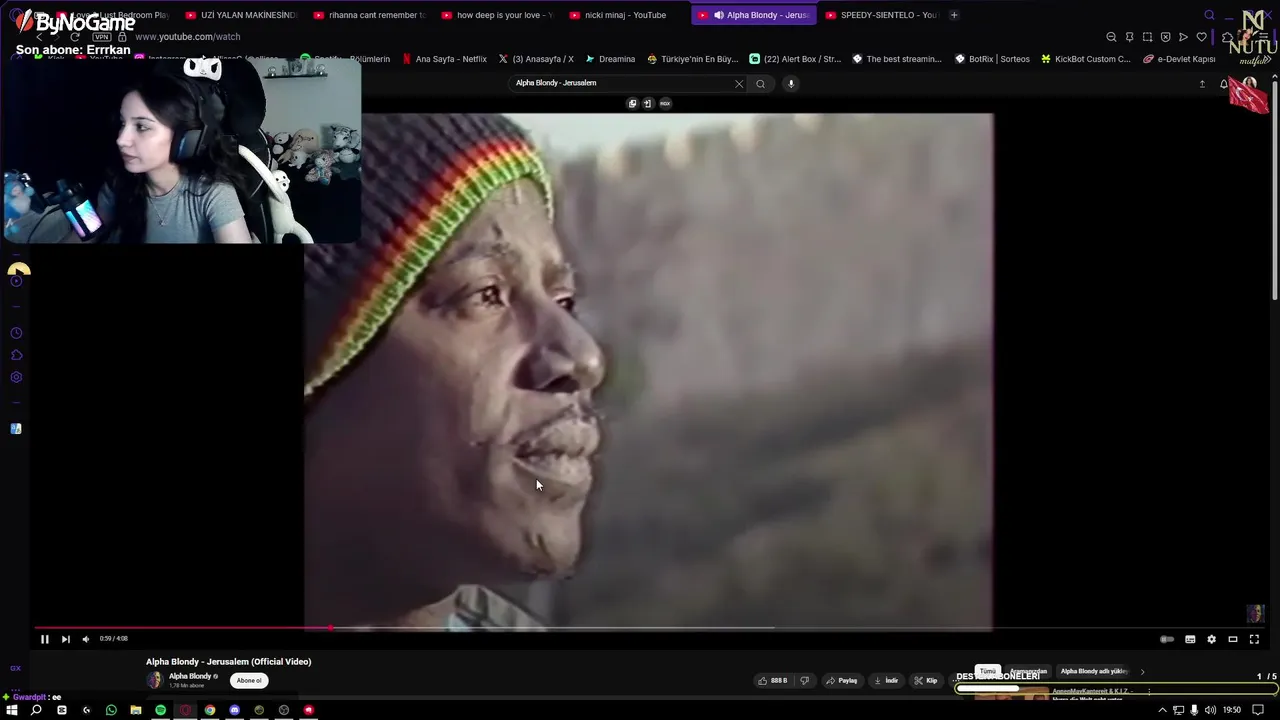1280x720 pixels.
Task: Open Alpha Blondy channel avatar
Action: point(155,680)
